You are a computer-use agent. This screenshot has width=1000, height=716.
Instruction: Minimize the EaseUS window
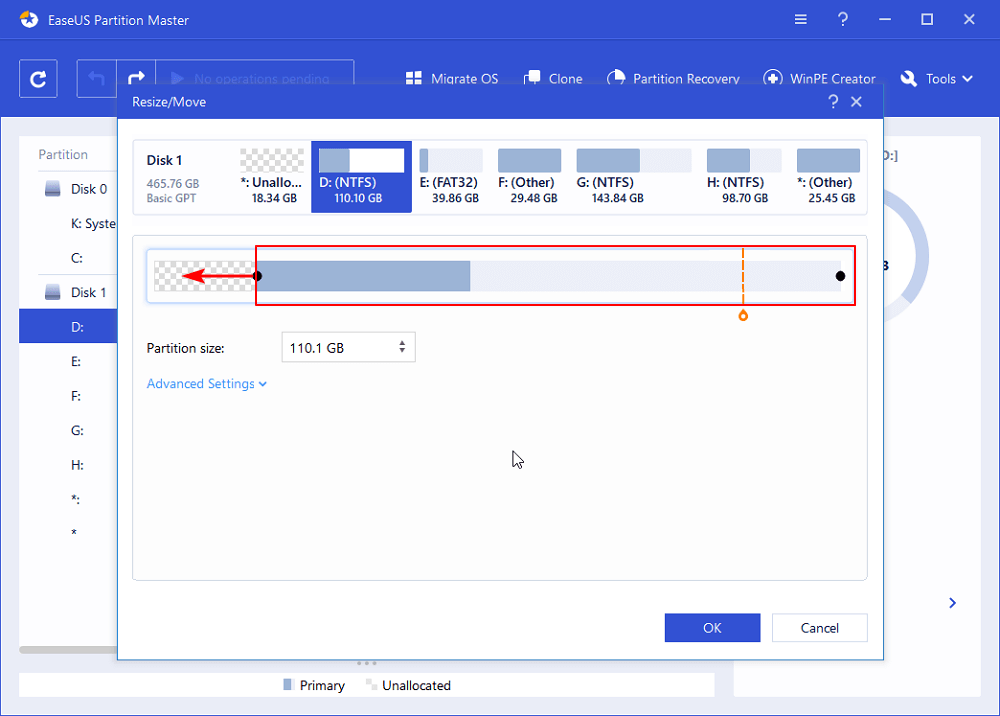click(885, 20)
